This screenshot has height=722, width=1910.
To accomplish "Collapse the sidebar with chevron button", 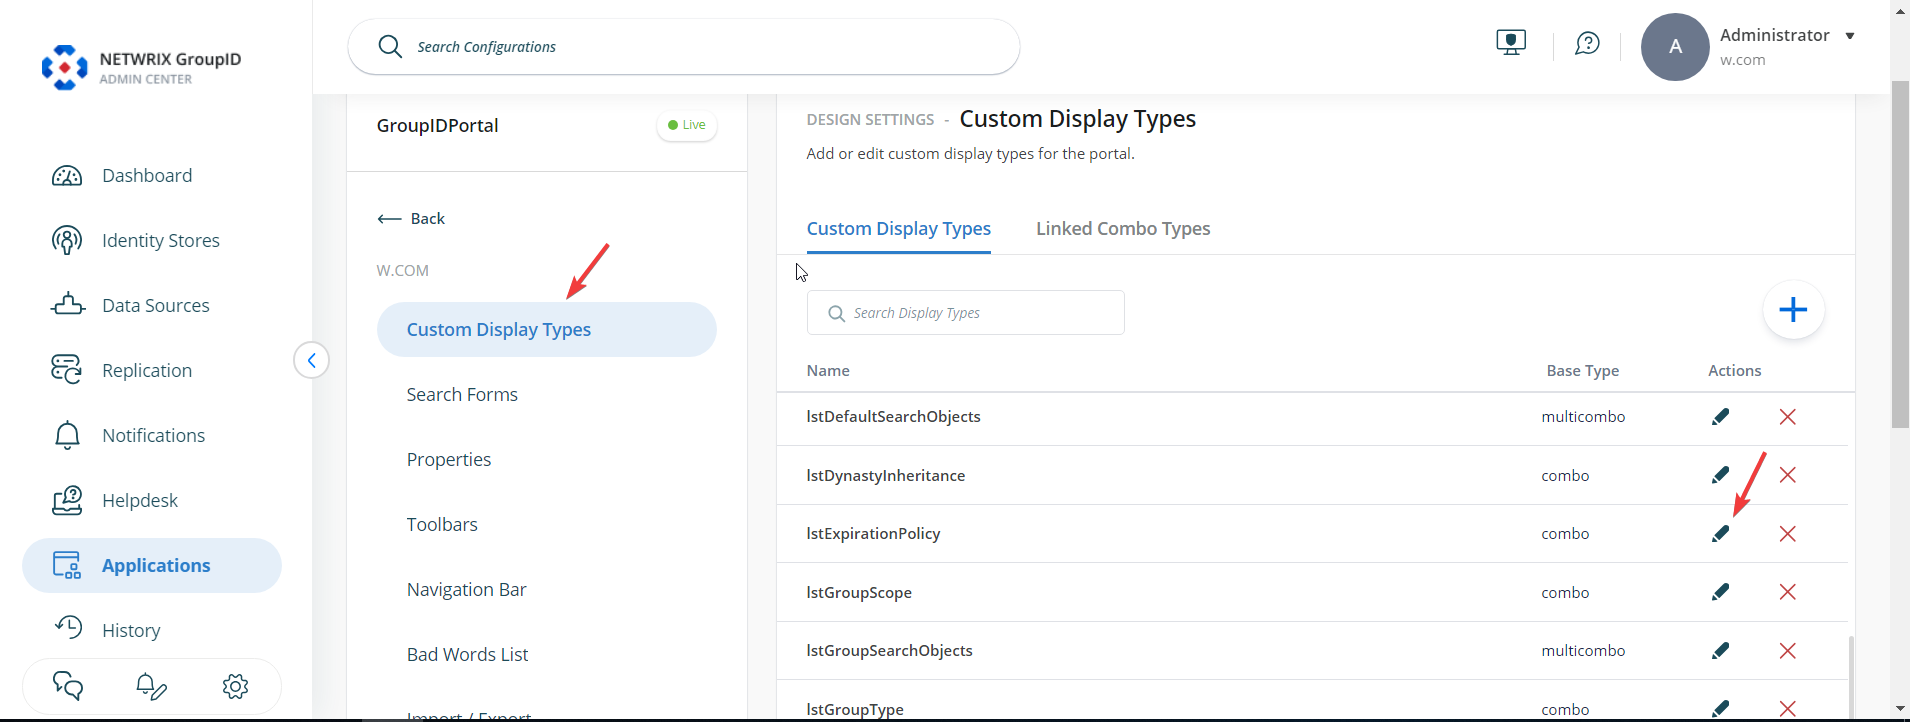I will click(312, 360).
